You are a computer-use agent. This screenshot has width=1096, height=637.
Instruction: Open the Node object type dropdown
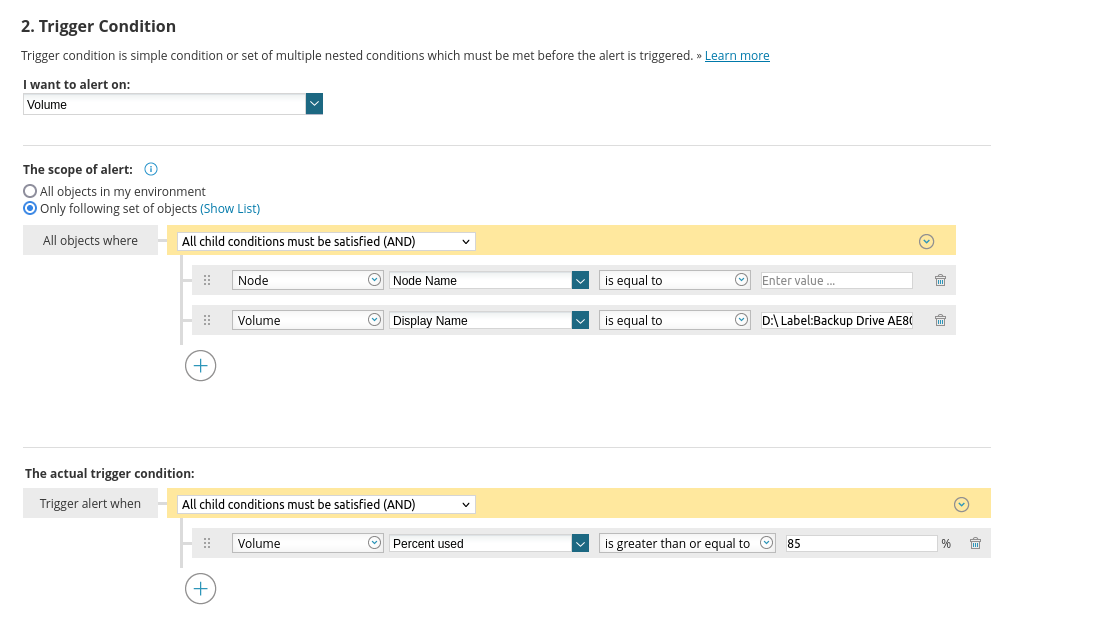tap(308, 280)
